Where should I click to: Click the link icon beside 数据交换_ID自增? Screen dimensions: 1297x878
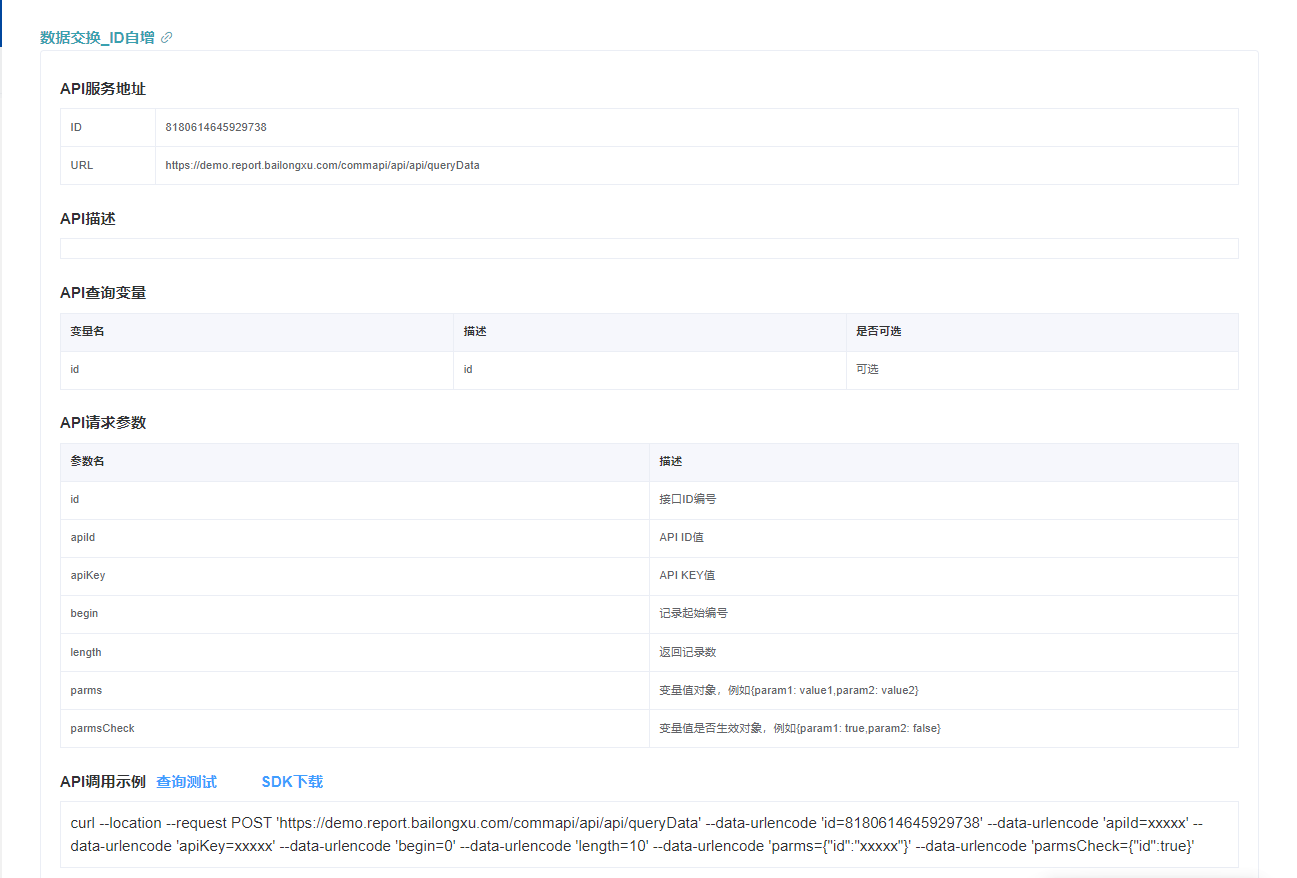[x=167, y=38]
